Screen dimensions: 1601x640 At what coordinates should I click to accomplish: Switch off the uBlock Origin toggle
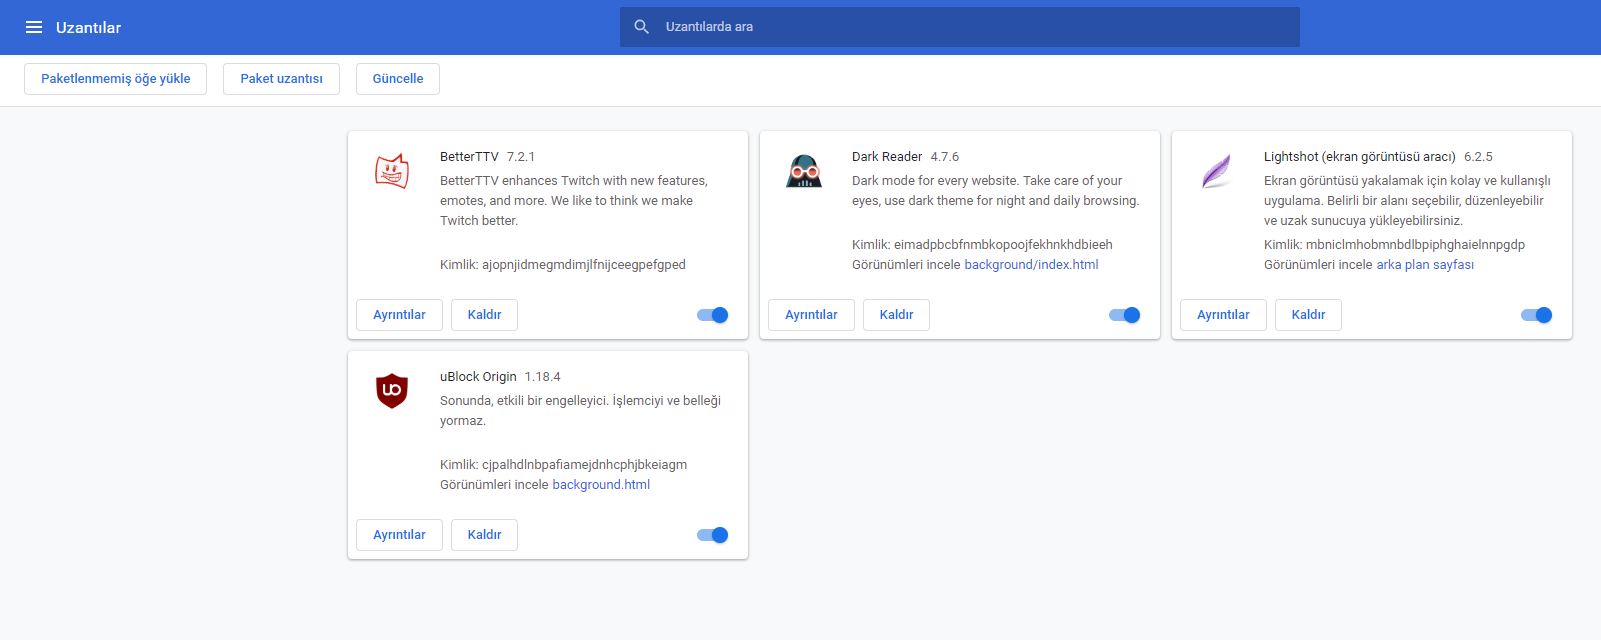(713, 535)
